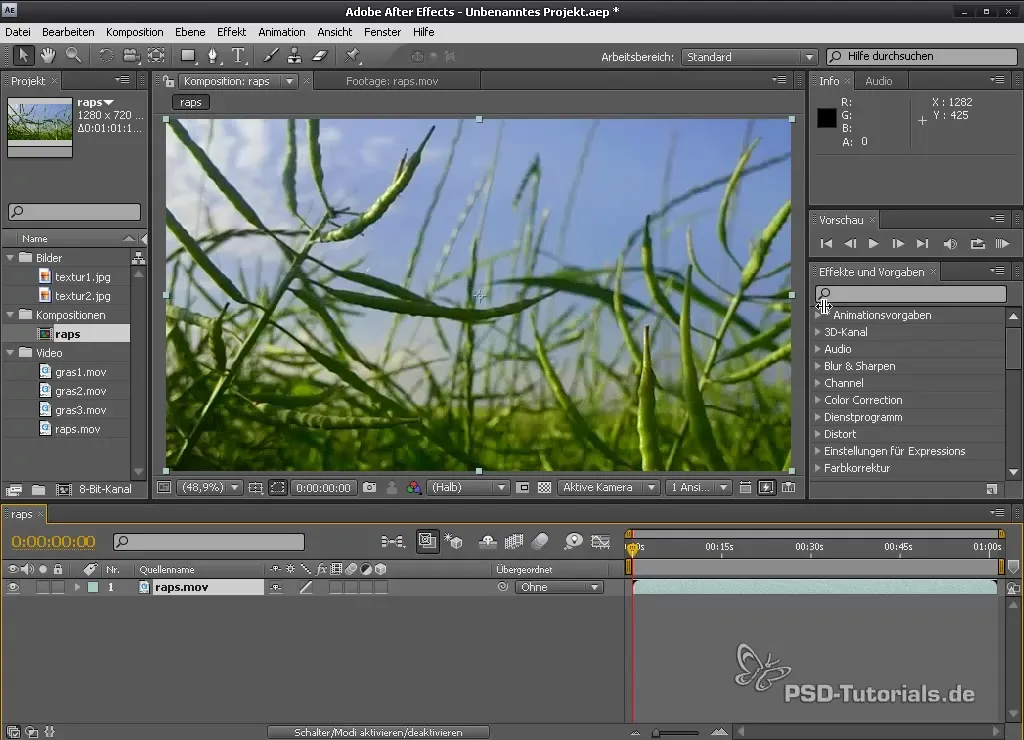This screenshot has height=740, width=1024.
Task: Collapse the Bilder folder
Action: 10,258
